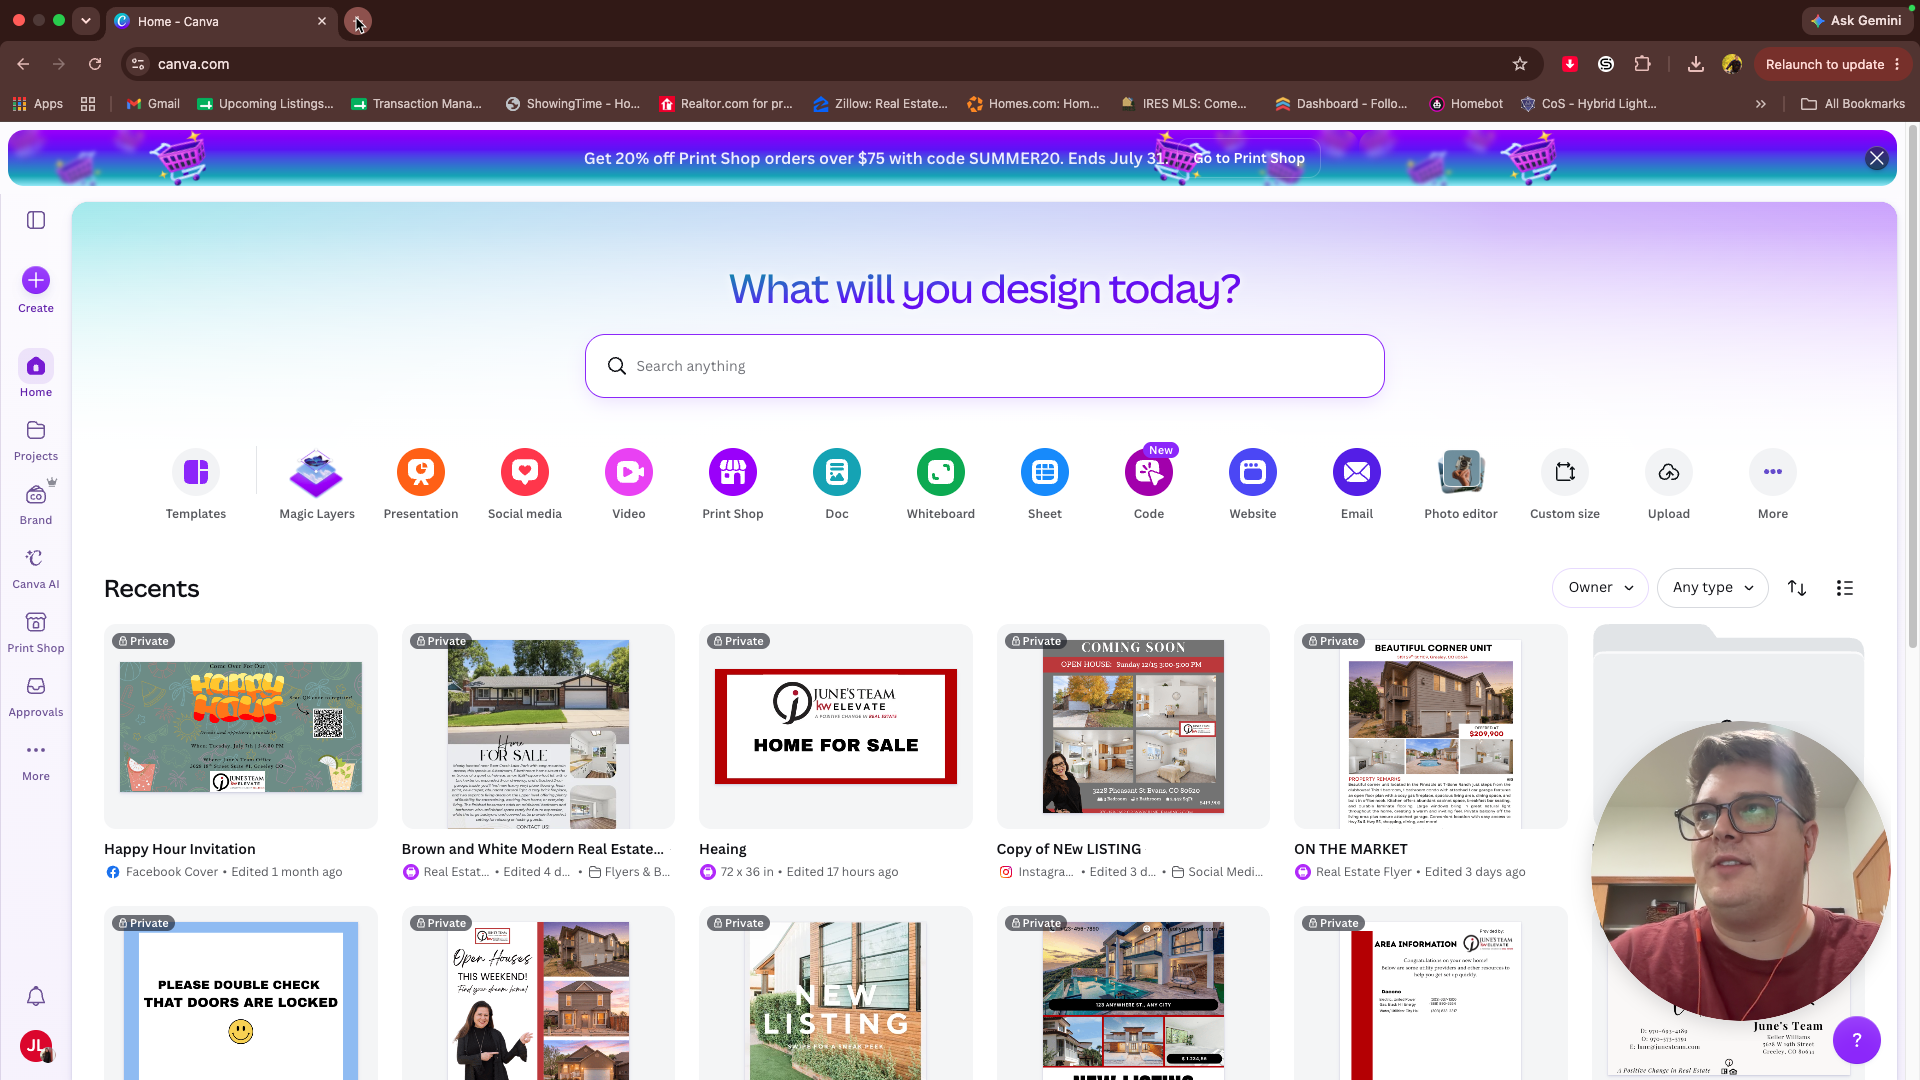Open the Owner filter dropdown
This screenshot has width=1920, height=1080.
click(1600, 588)
